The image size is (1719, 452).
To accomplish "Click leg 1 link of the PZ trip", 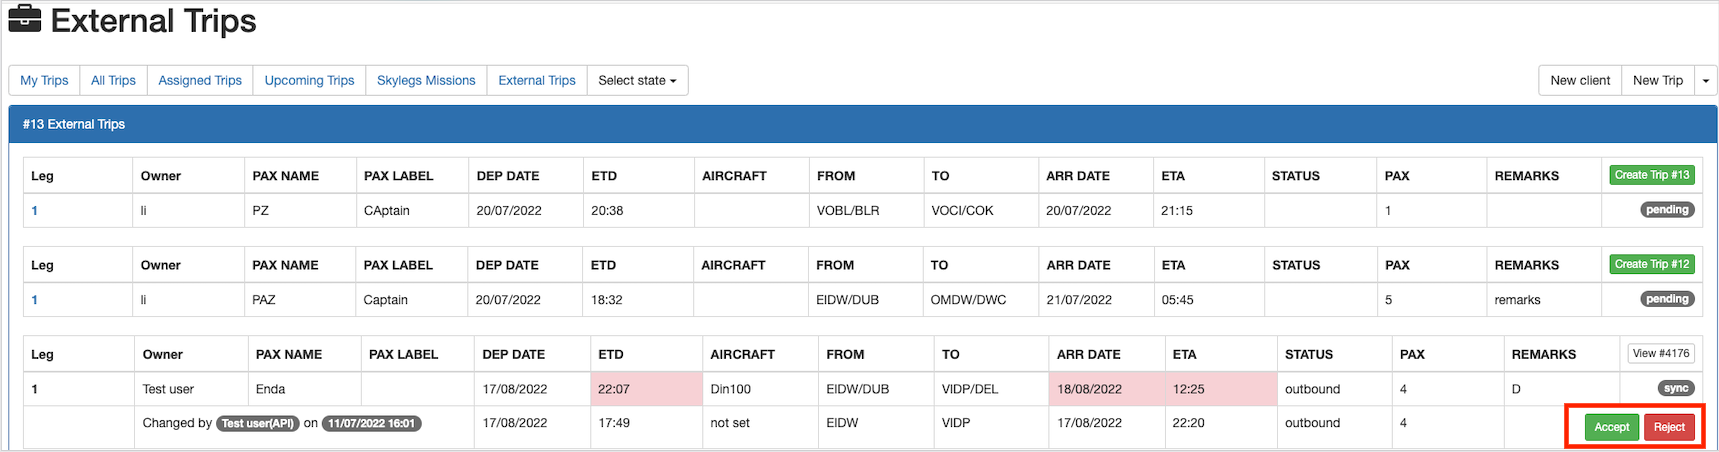I will point(35,210).
